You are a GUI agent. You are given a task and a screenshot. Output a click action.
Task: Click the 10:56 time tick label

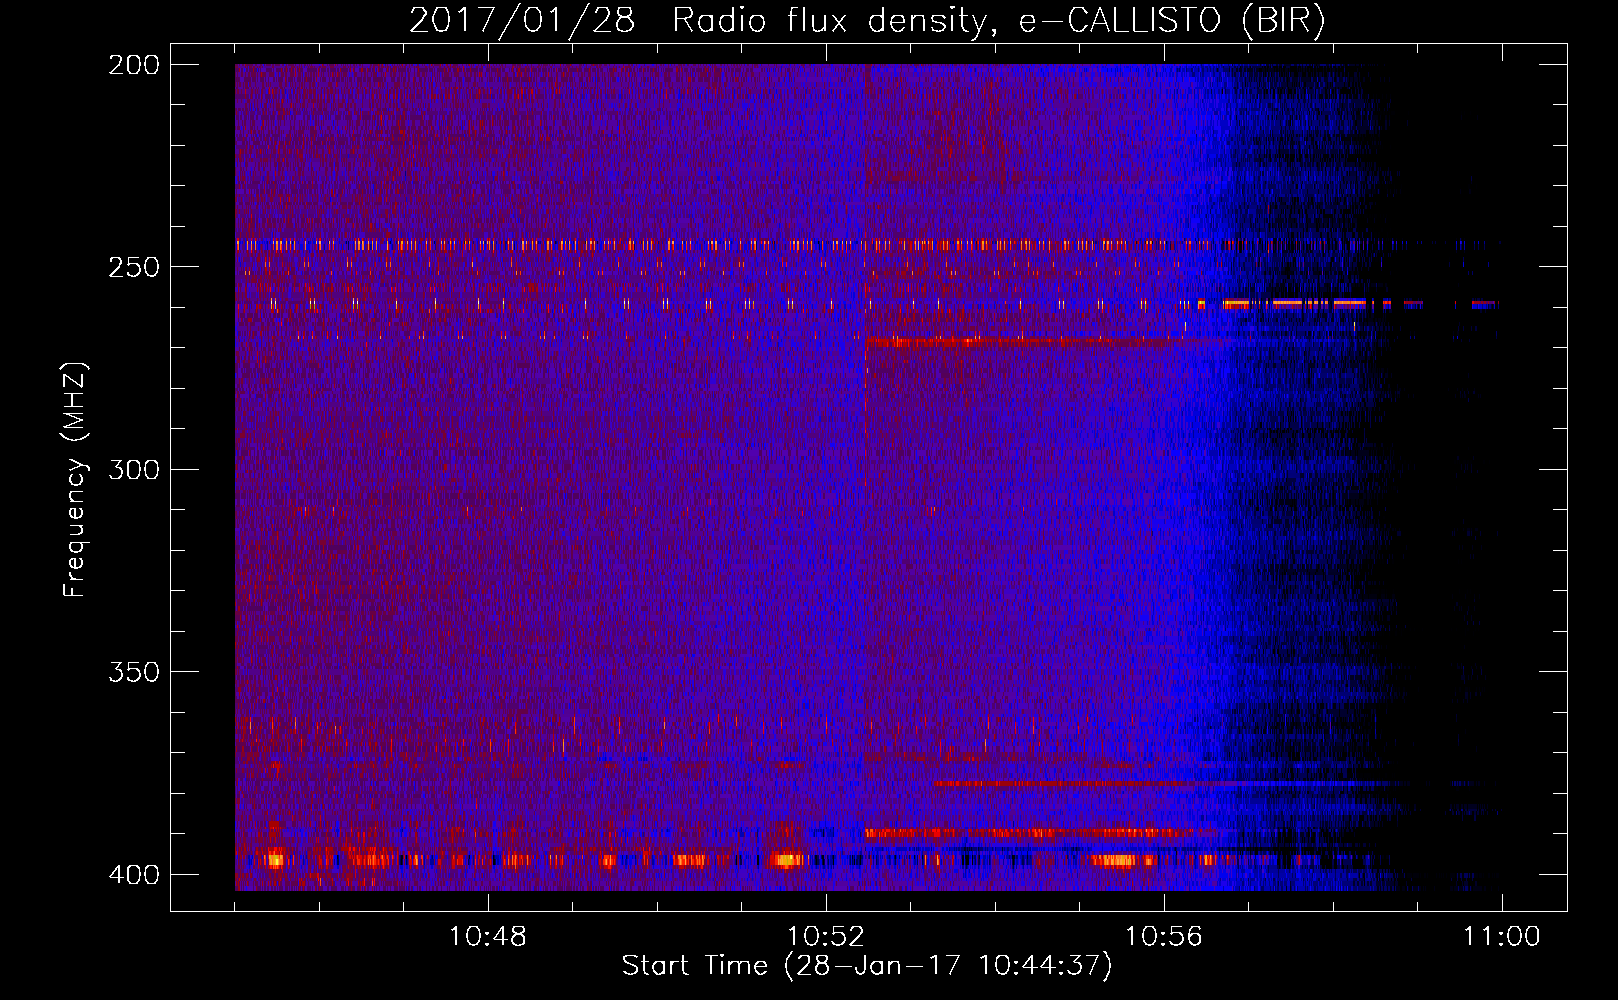click(1164, 937)
